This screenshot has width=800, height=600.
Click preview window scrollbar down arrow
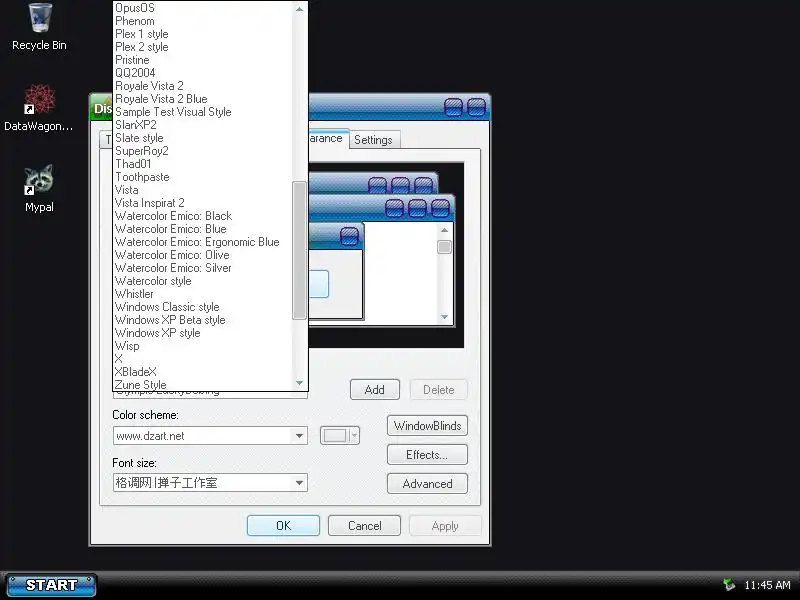444,317
